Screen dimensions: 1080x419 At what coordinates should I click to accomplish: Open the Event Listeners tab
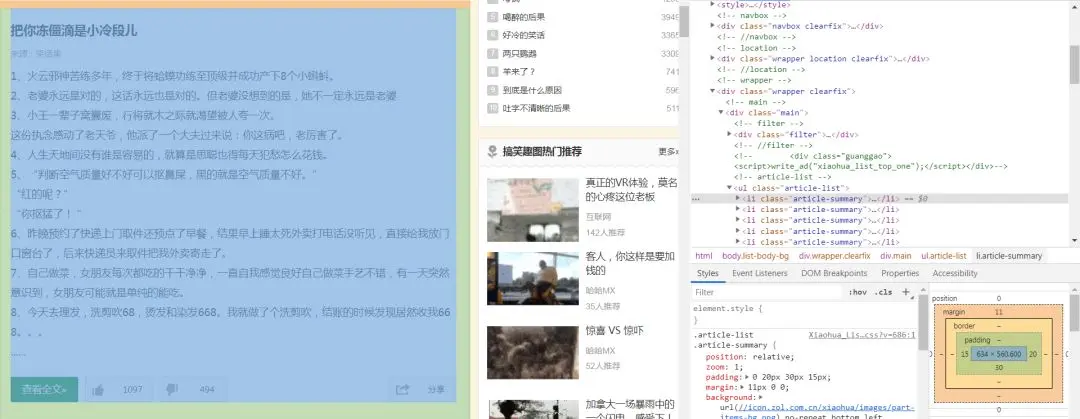[760, 274]
